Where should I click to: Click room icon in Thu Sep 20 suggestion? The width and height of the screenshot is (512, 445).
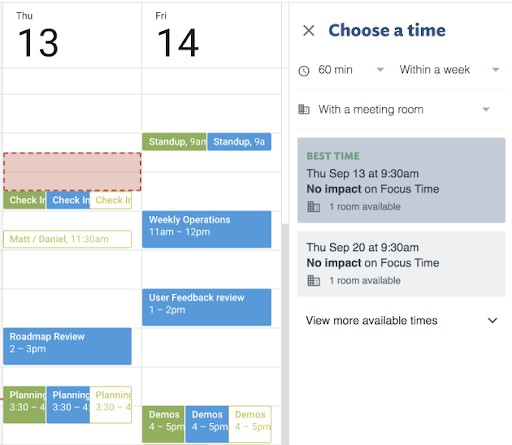313,281
